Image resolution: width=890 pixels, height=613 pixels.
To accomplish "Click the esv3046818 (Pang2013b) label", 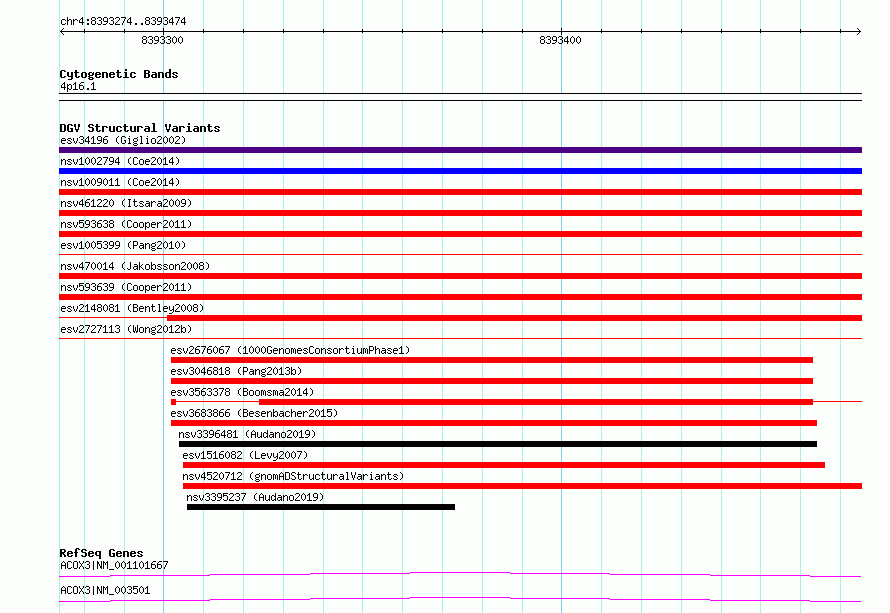I will (x=236, y=371).
